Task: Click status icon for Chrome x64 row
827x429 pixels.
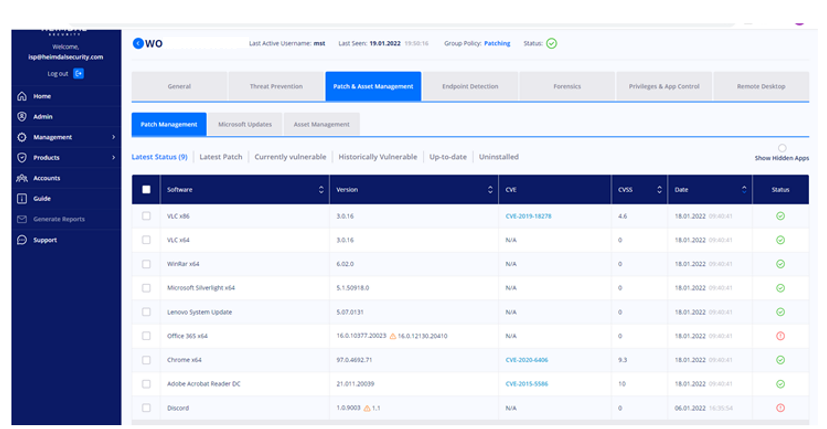Action: 781,360
